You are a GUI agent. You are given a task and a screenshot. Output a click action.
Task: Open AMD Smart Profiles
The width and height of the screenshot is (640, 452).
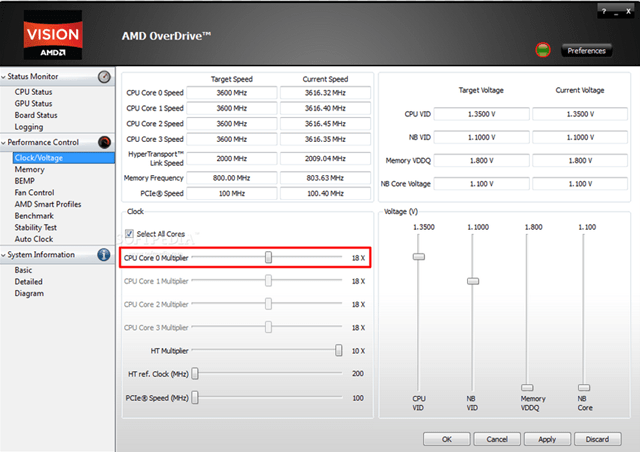pyautogui.click(x=48, y=204)
